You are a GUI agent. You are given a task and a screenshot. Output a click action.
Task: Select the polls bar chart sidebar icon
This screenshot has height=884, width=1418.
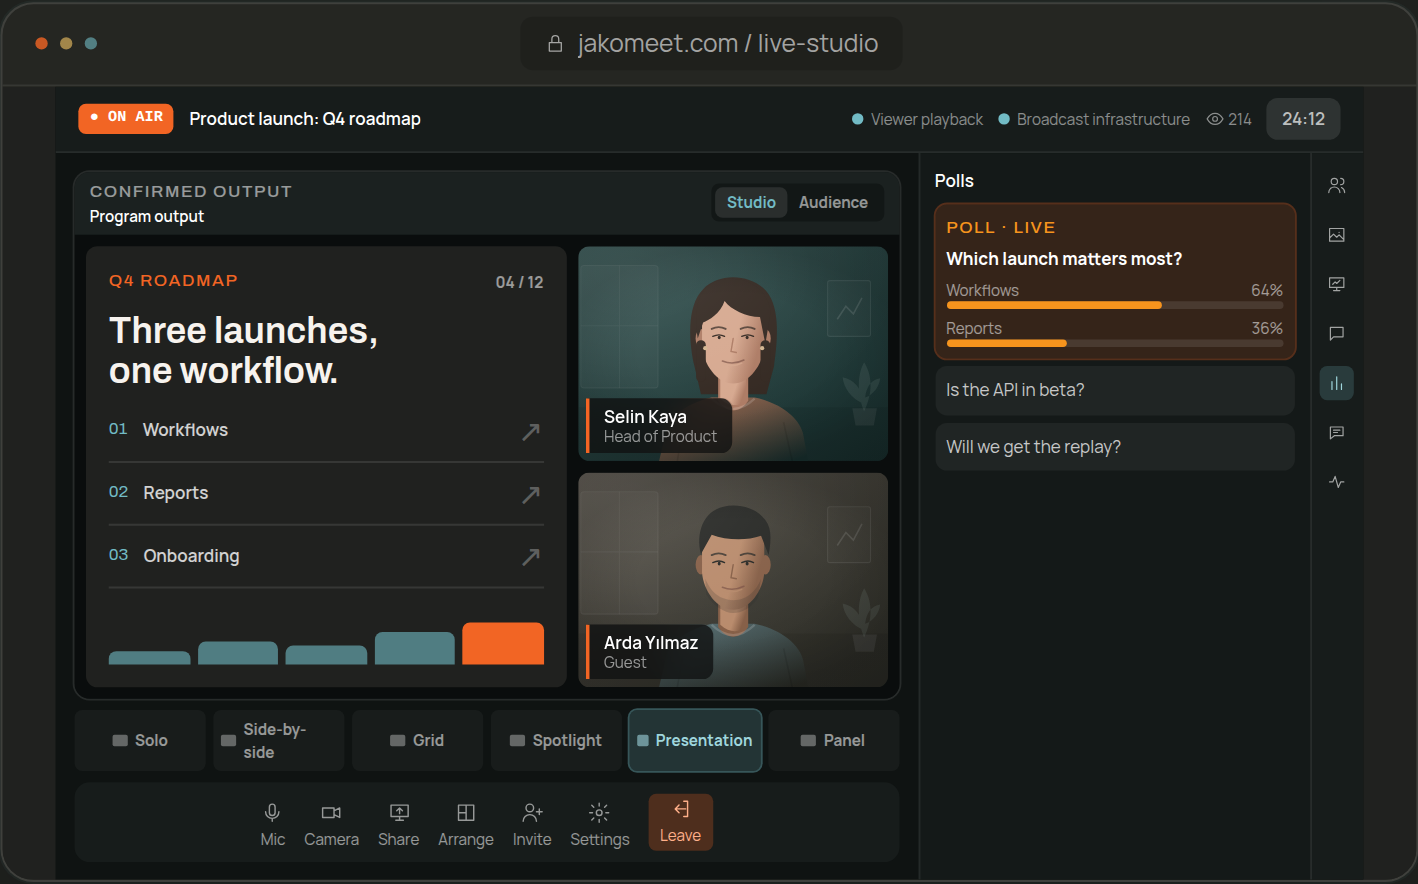(1336, 383)
